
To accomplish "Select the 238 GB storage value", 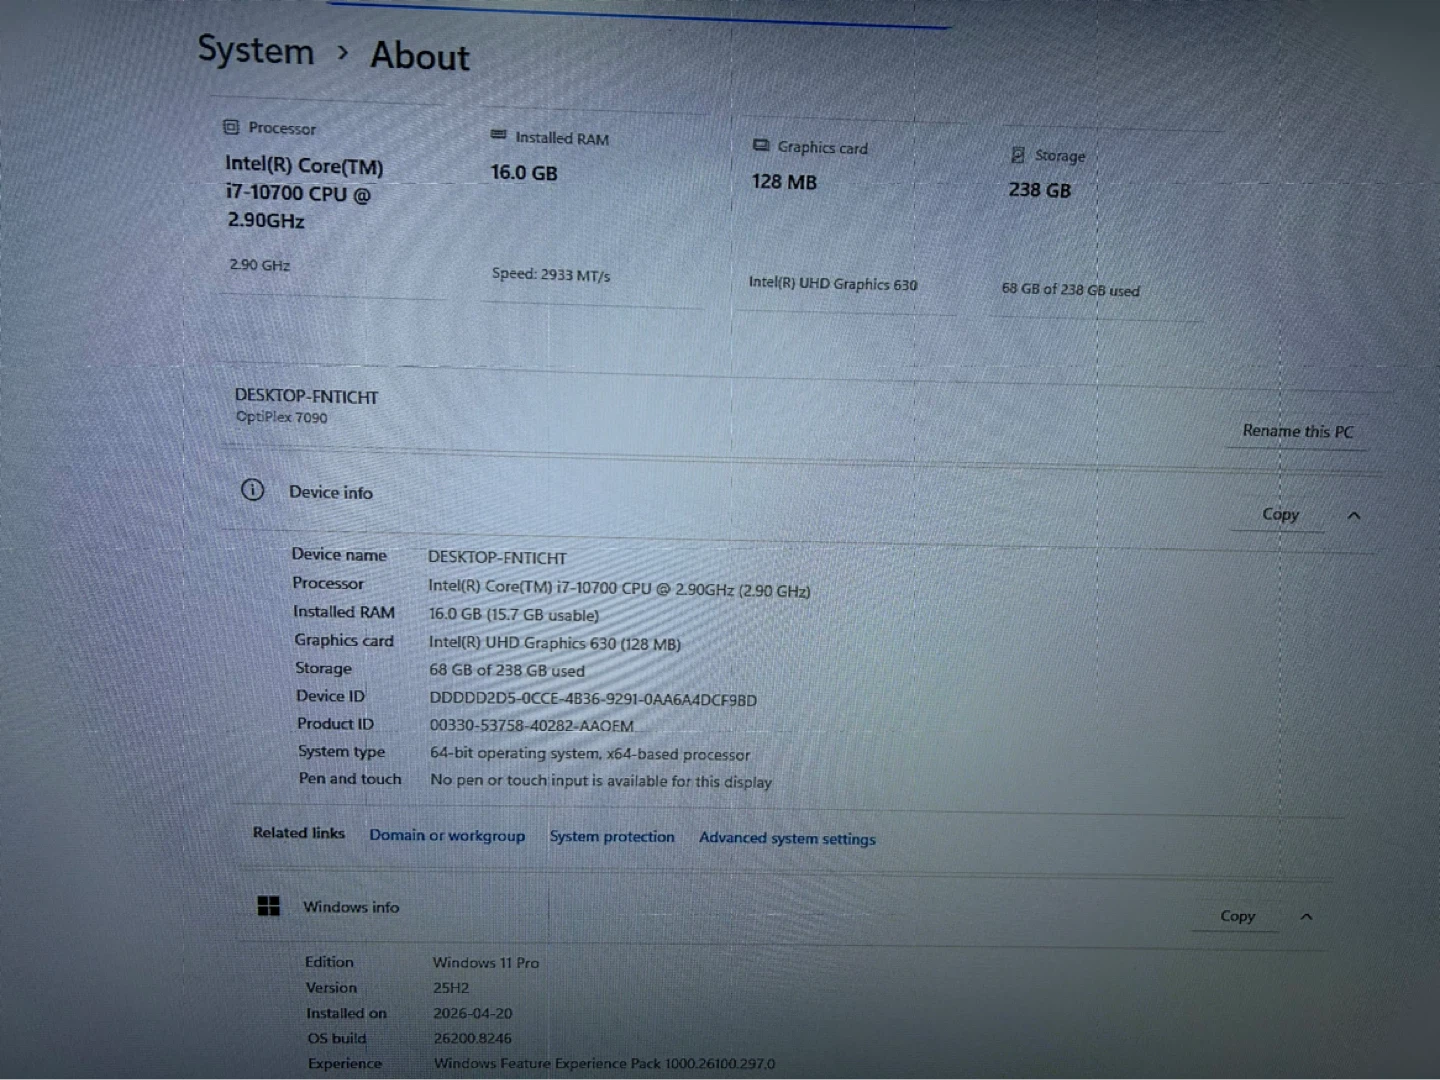I will 1040,189.
